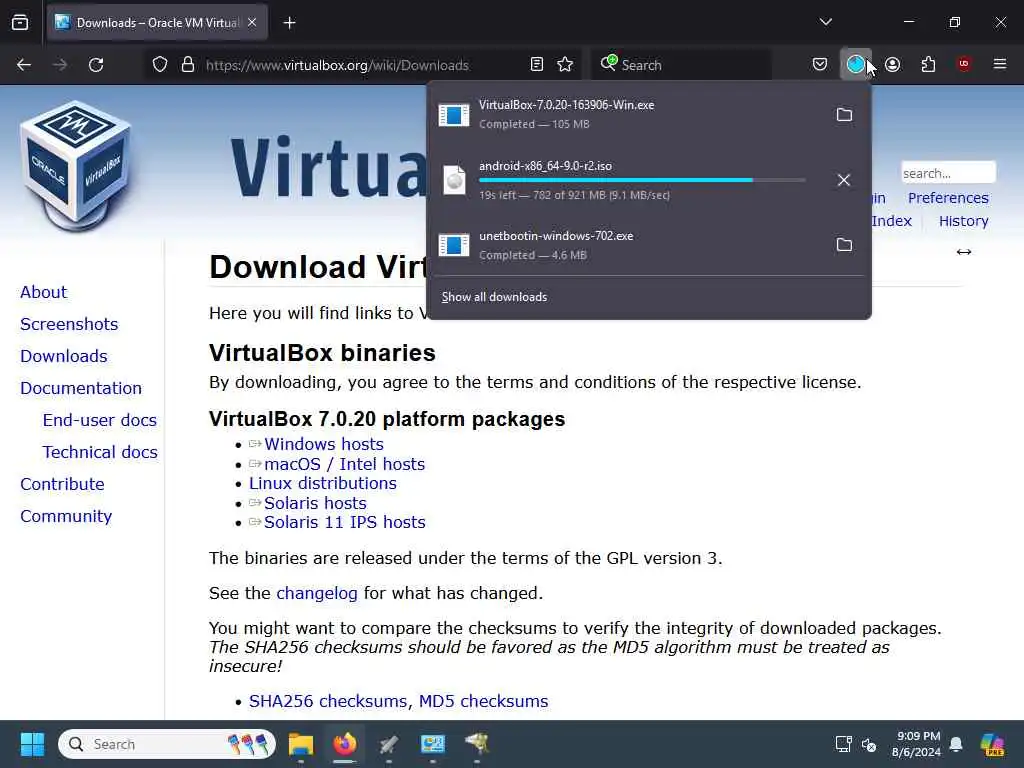Viewport: 1024px width, 768px height.
Task: Click Save to Pocket icon
Action: (x=820, y=65)
